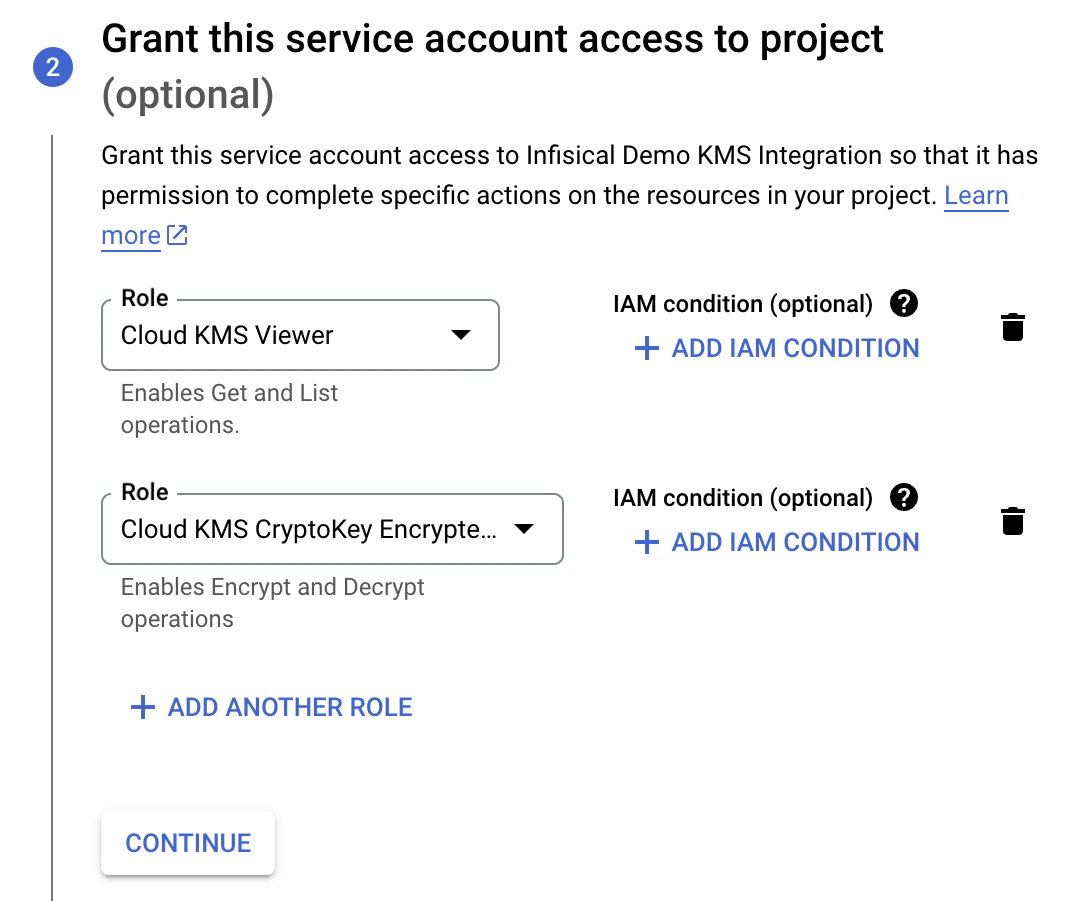Add IAM condition for Cloud KMS Viewer role
The height and width of the screenshot is (901, 1071).
tap(777, 348)
